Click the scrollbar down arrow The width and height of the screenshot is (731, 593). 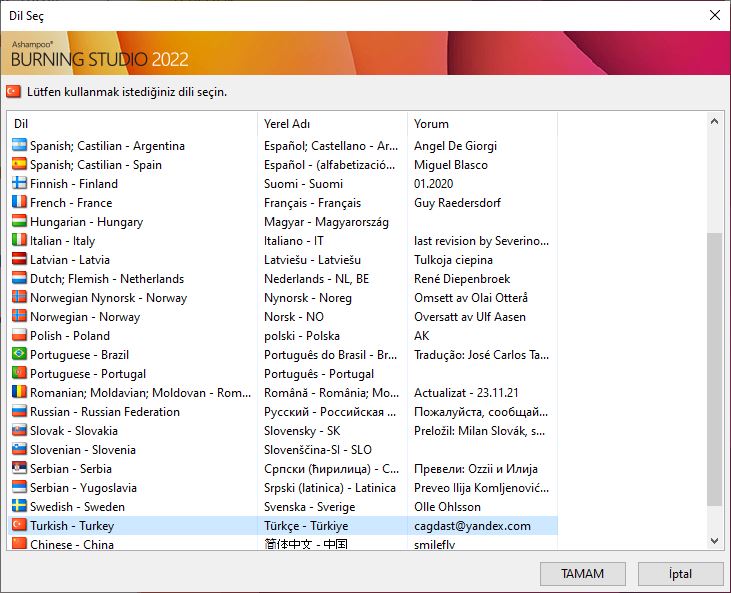point(714,541)
